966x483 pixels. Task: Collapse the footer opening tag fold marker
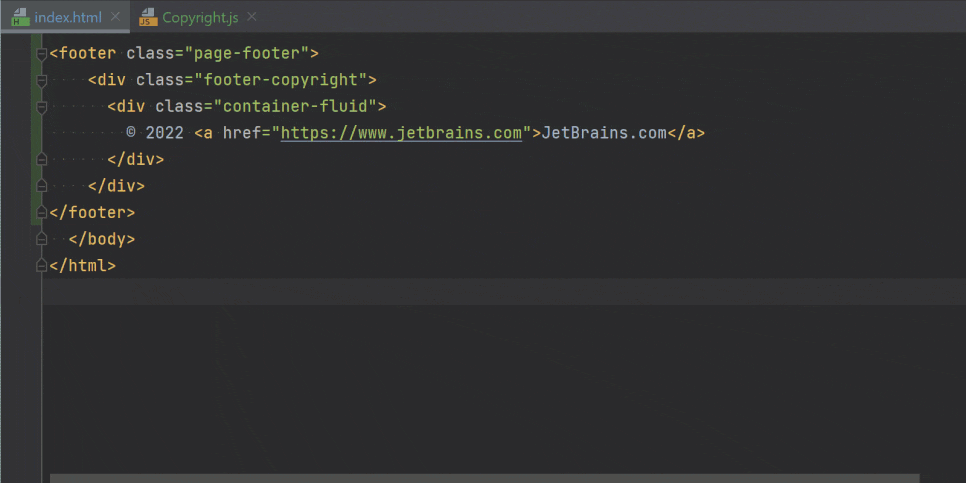[x=41, y=54]
